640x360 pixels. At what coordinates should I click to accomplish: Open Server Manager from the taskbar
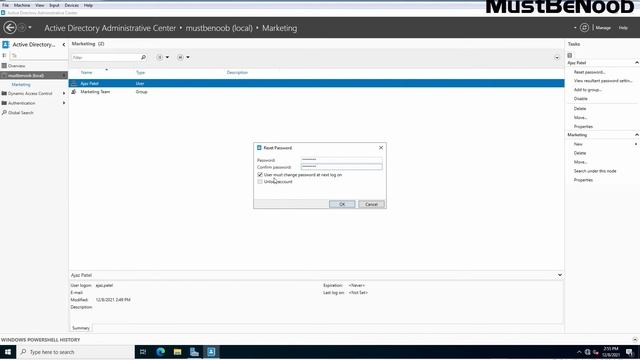click(194, 352)
